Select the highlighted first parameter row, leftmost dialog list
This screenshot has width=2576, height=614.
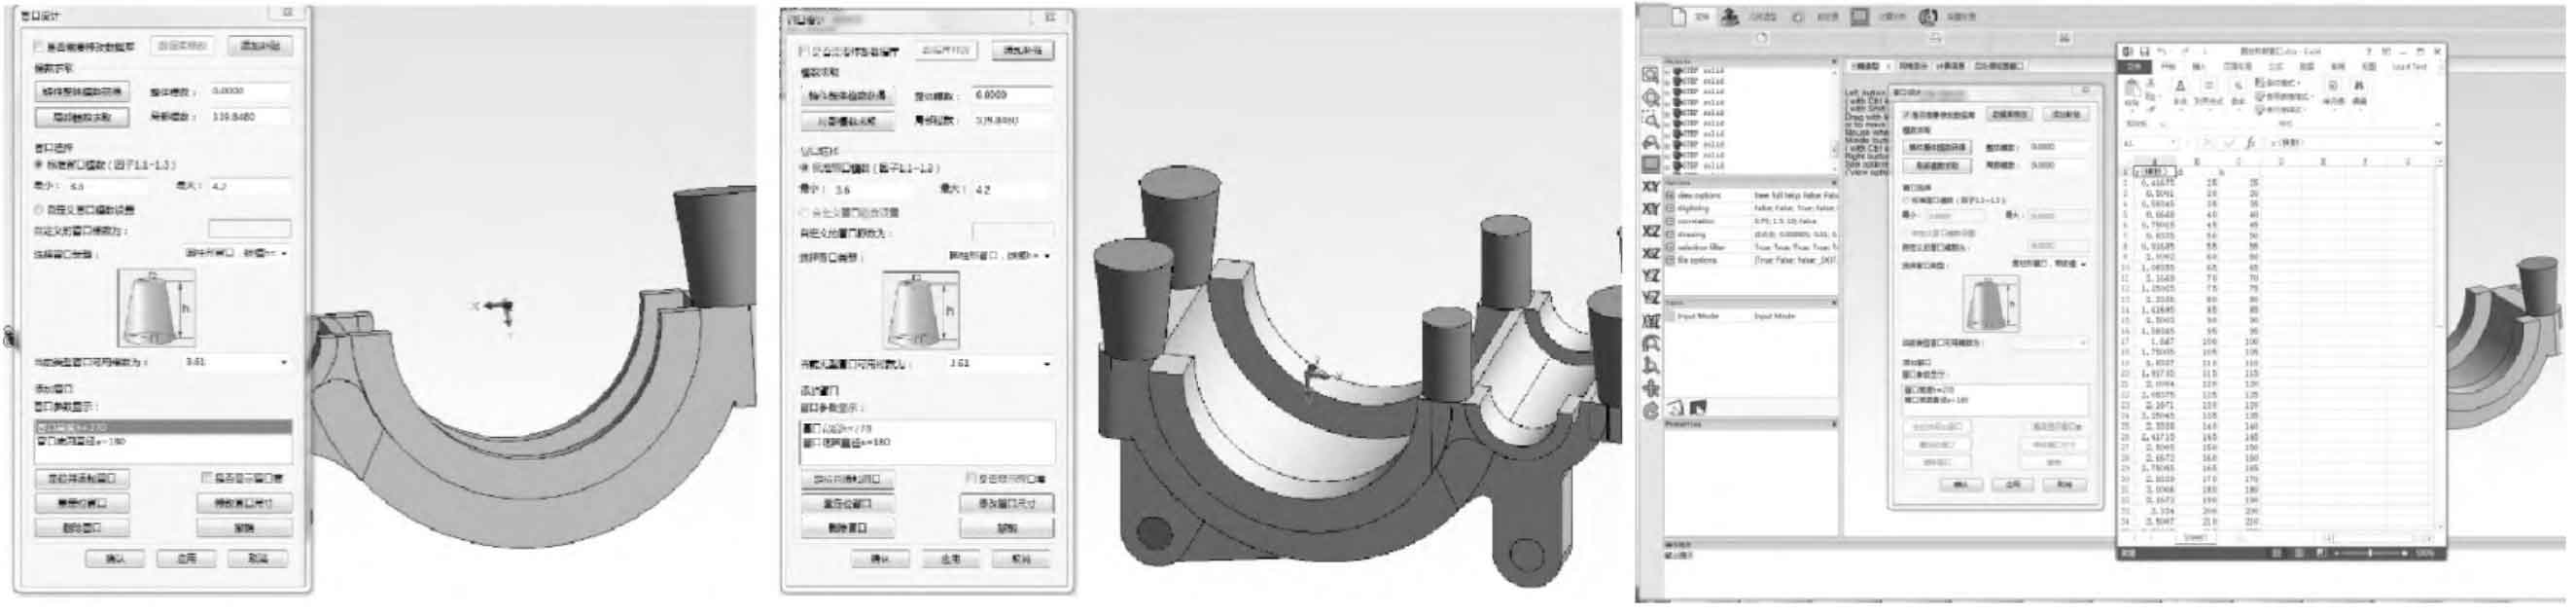click(x=163, y=427)
